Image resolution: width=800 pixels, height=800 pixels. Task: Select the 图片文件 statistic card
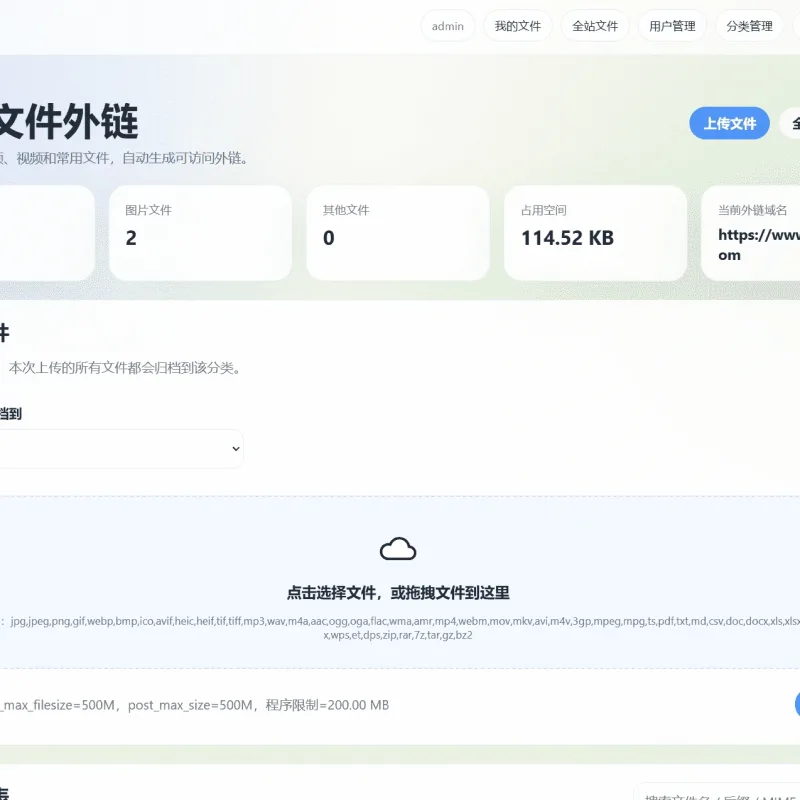tap(201, 233)
